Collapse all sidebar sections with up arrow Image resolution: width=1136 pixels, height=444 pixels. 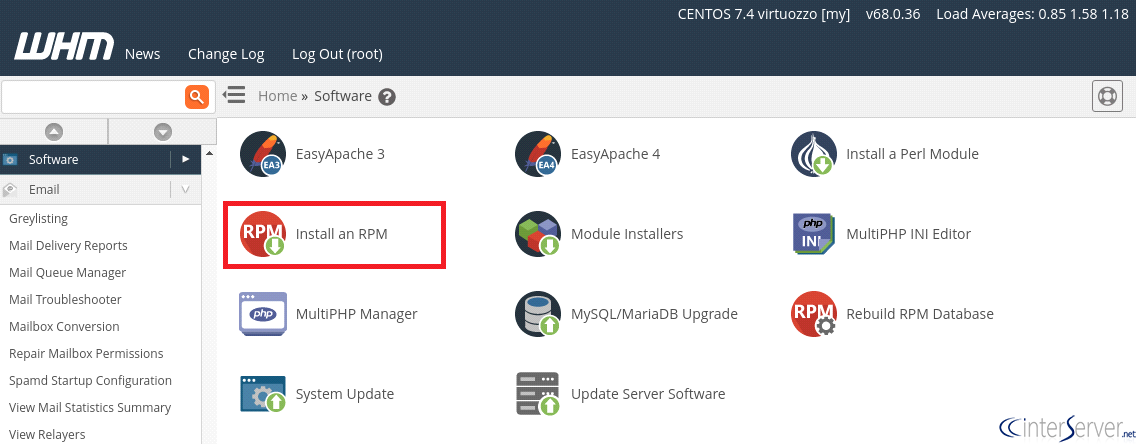pos(54,132)
